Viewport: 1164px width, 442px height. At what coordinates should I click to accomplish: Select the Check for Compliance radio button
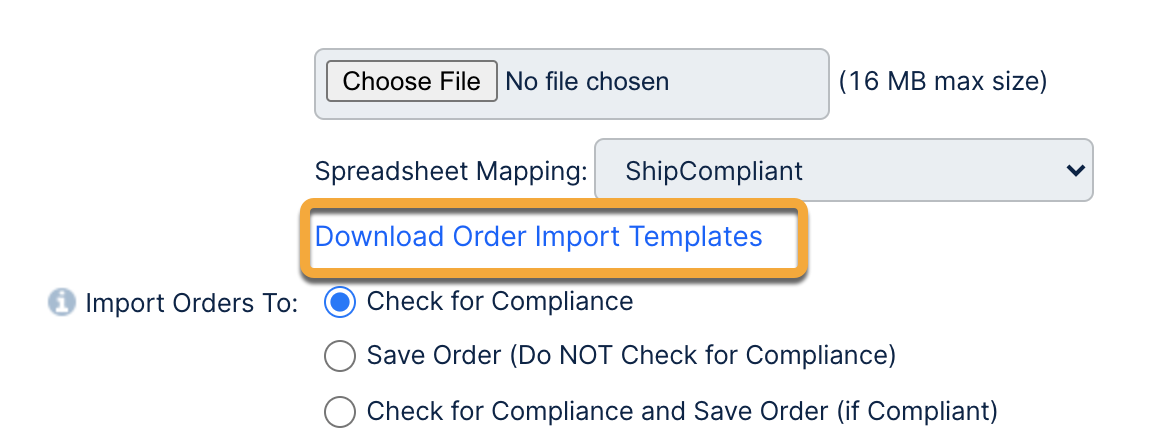click(340, 301)
